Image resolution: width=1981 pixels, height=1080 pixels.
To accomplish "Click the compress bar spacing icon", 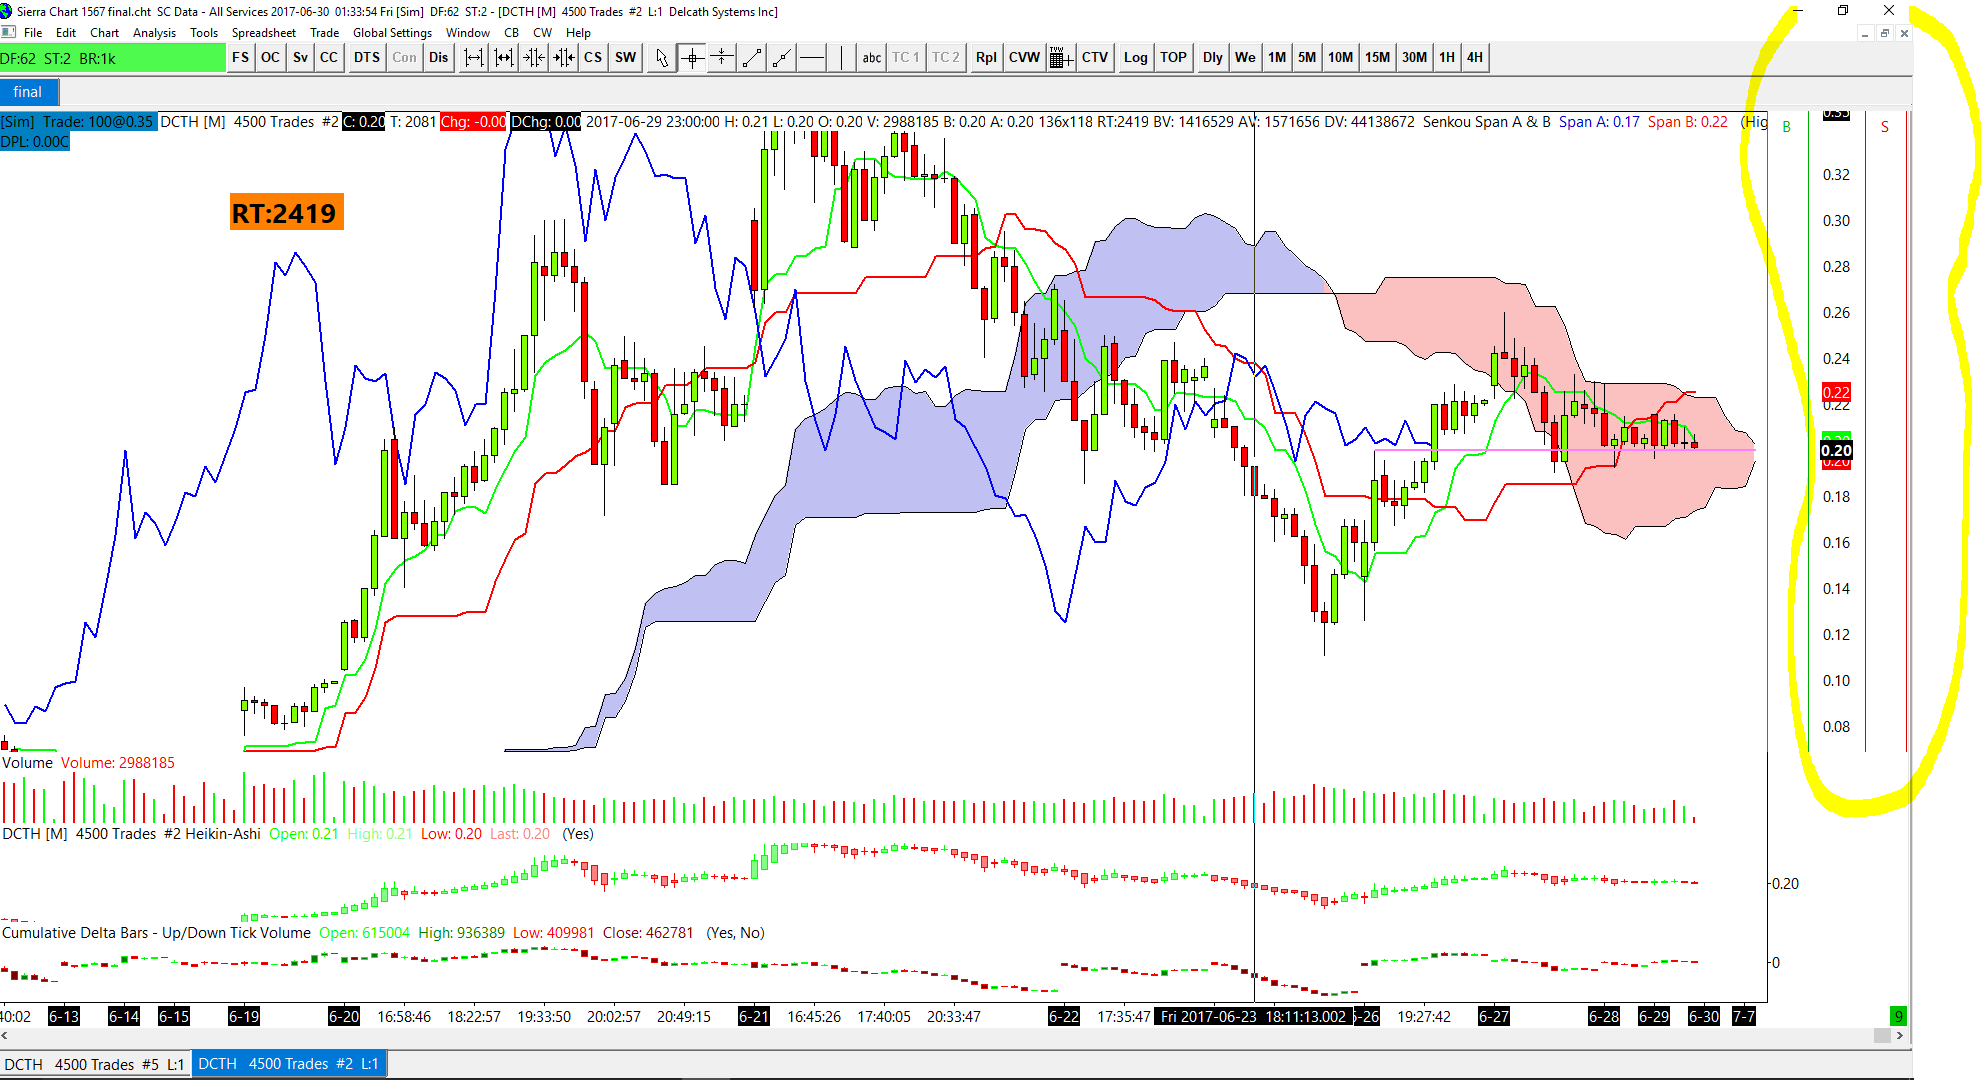I will pos(535,58).
